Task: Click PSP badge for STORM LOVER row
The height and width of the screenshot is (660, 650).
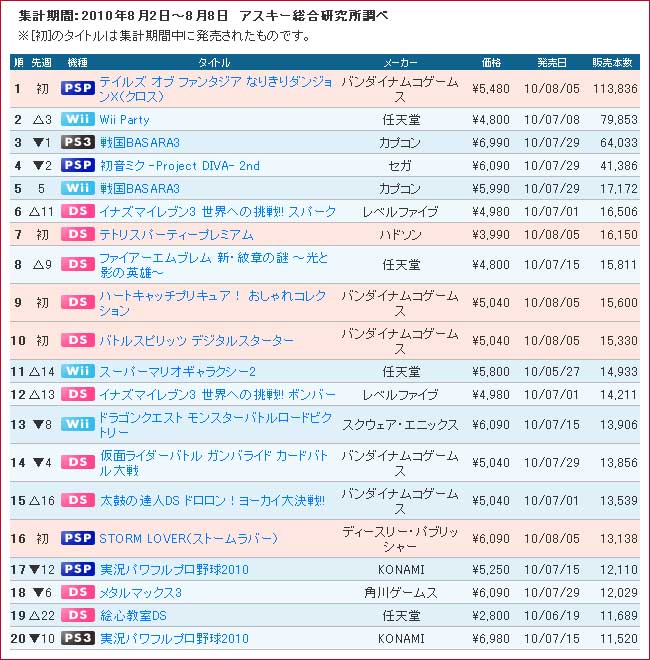Action: 78,538
